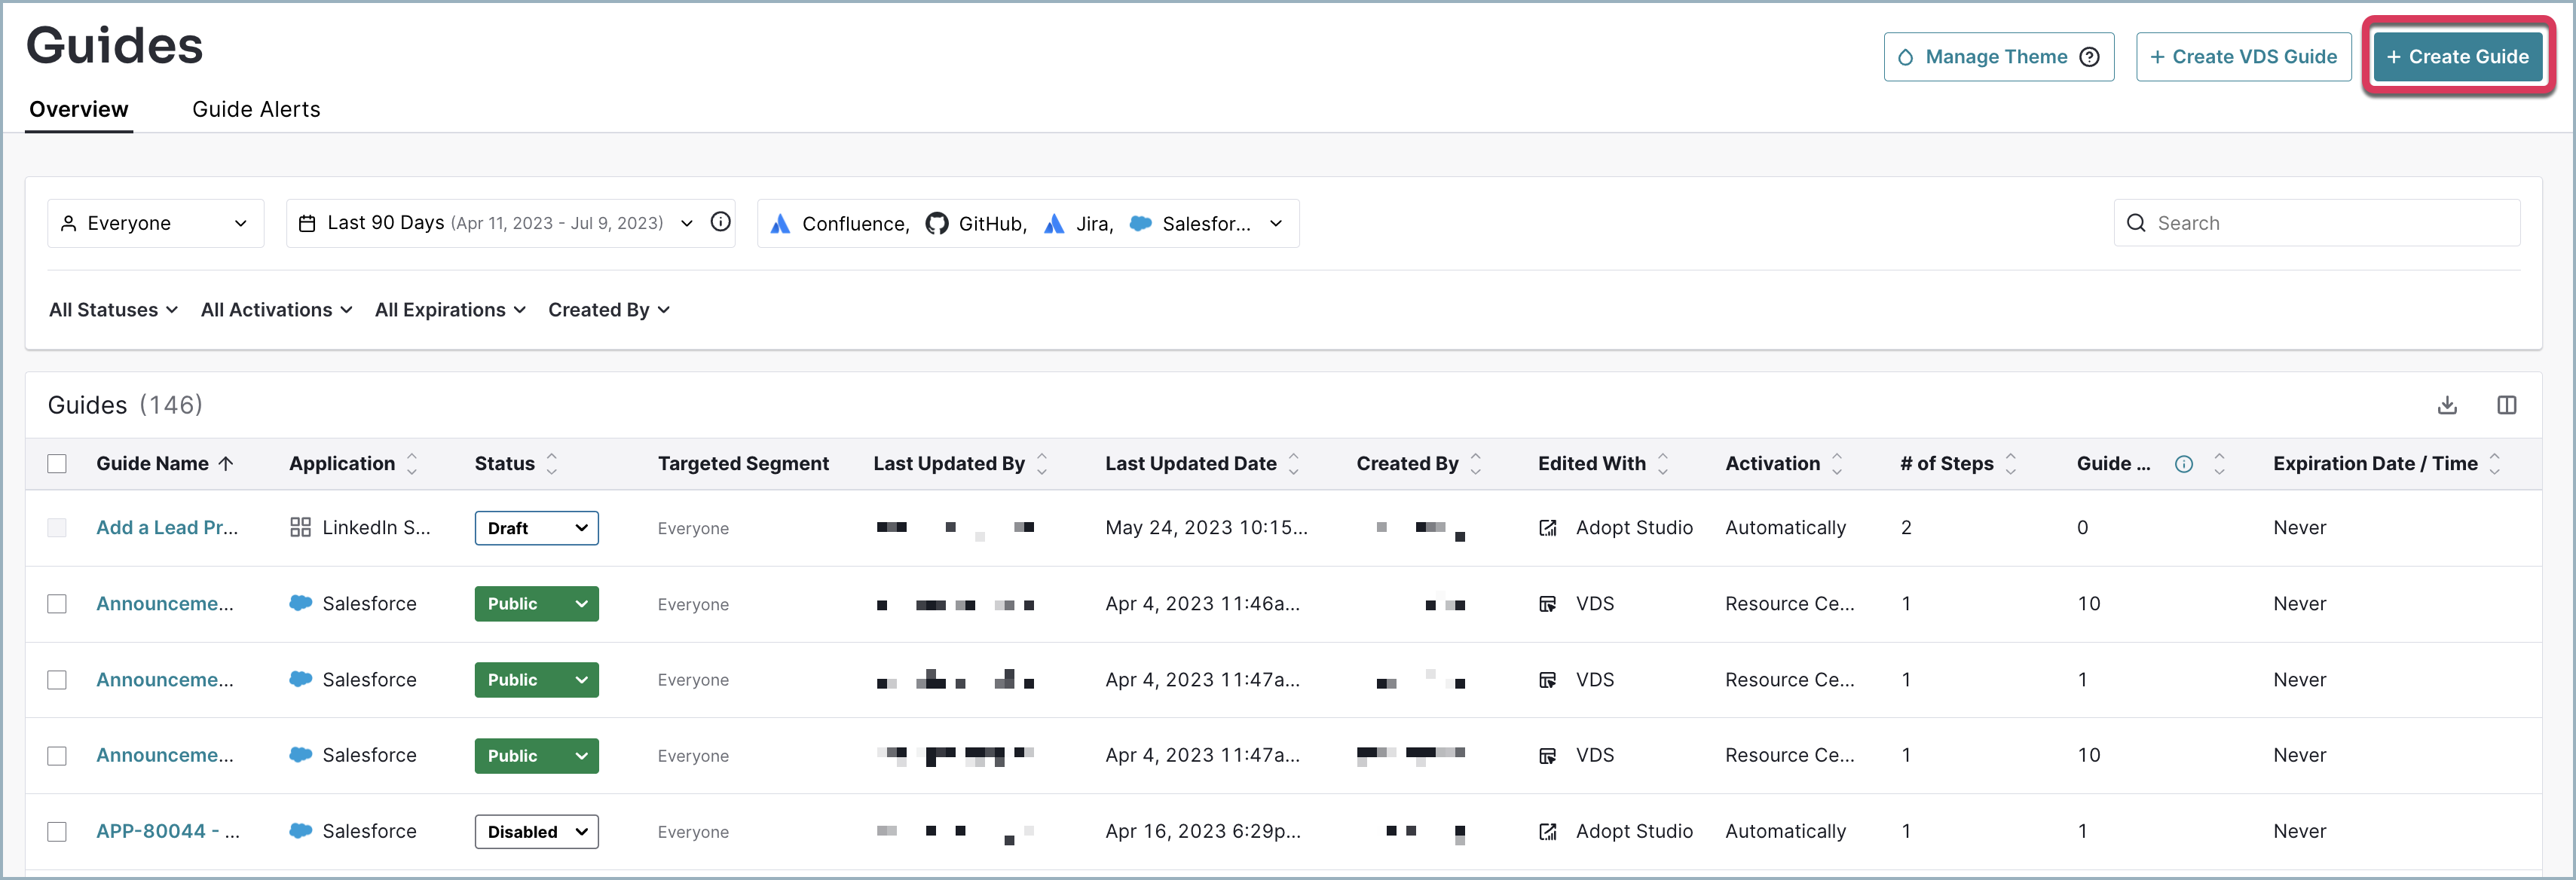The height and width of the screenshot is (880, 2576).
Task: Open the Everyone segment dropdown
Action: point(156,223)
